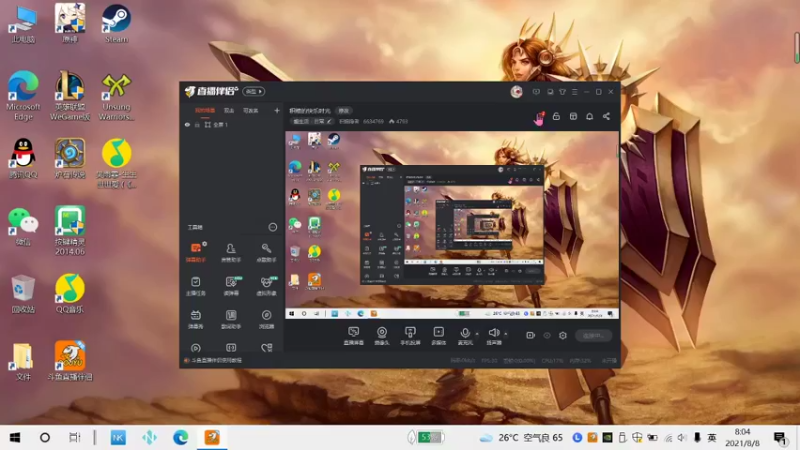Open the lyrics helper tool
The width and height of the screenshot is (800, 450).
pos(231,319)
